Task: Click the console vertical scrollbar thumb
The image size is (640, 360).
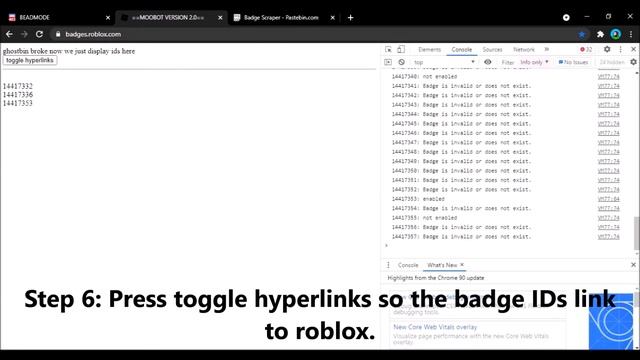Action: coord(637,233)
